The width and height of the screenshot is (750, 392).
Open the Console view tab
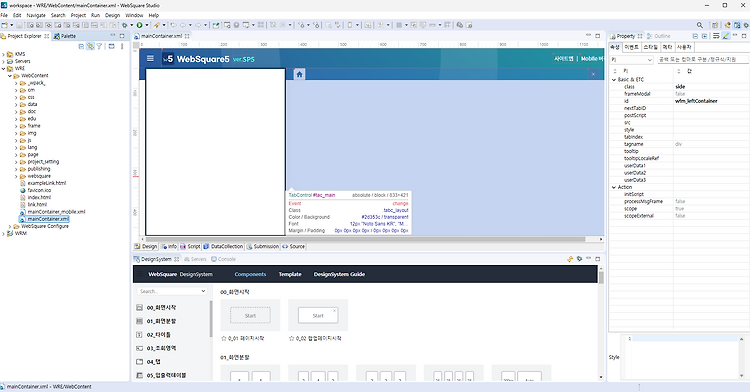[223, 259]
